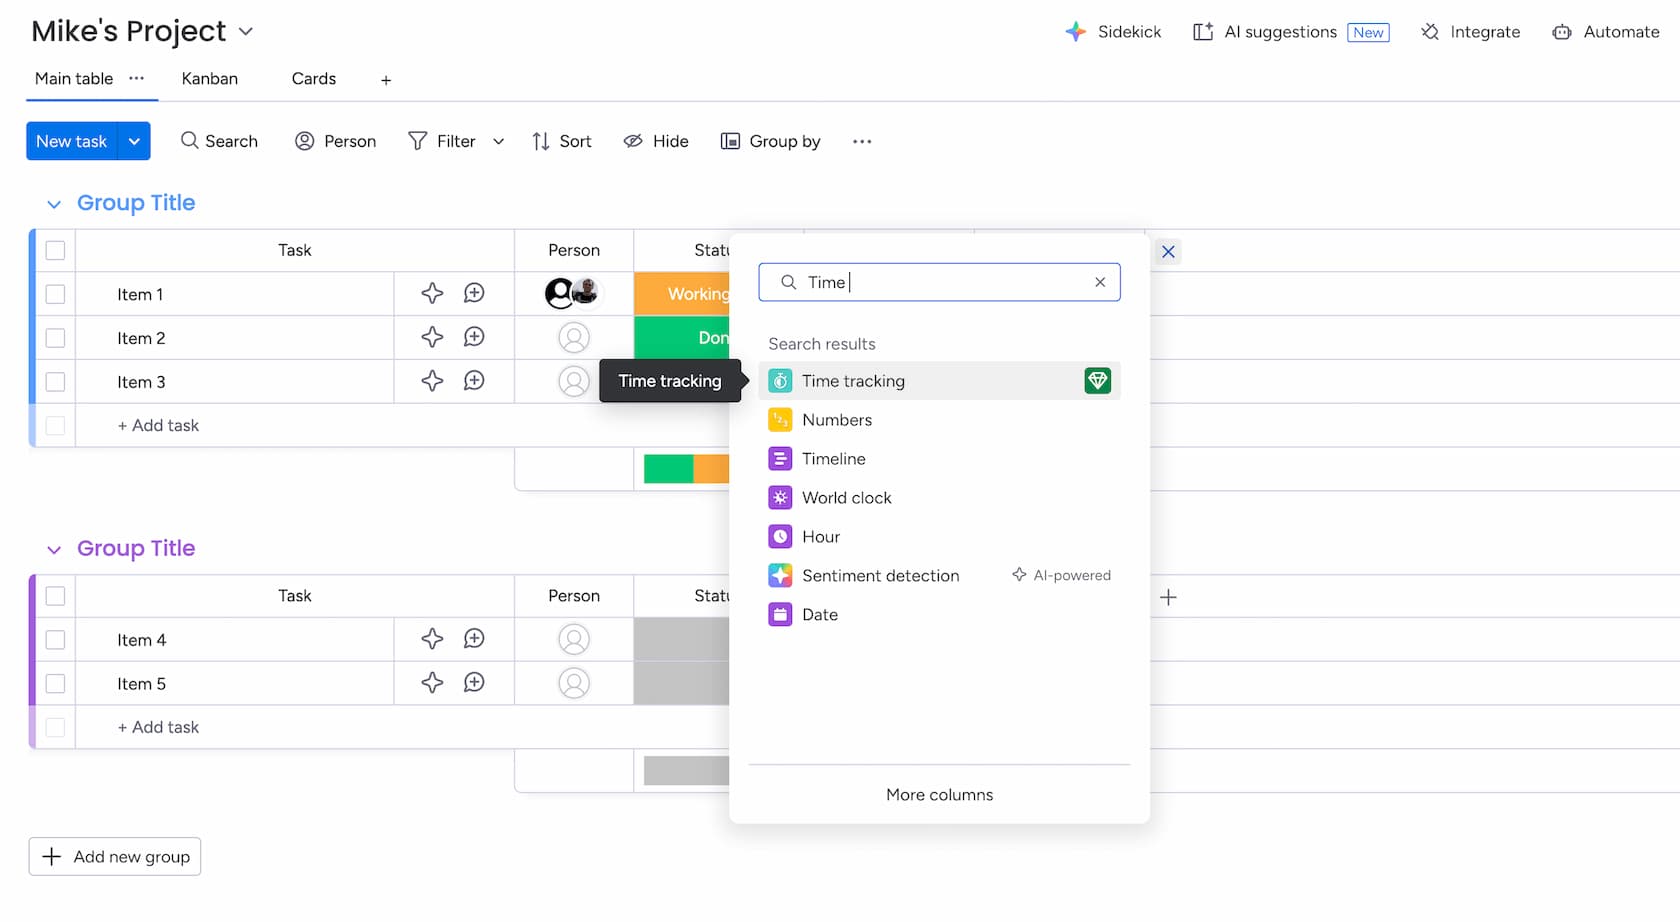This screenshot has width=1680, height=922.
Task: Select the checkbox for Item 4
Action: 55,639
